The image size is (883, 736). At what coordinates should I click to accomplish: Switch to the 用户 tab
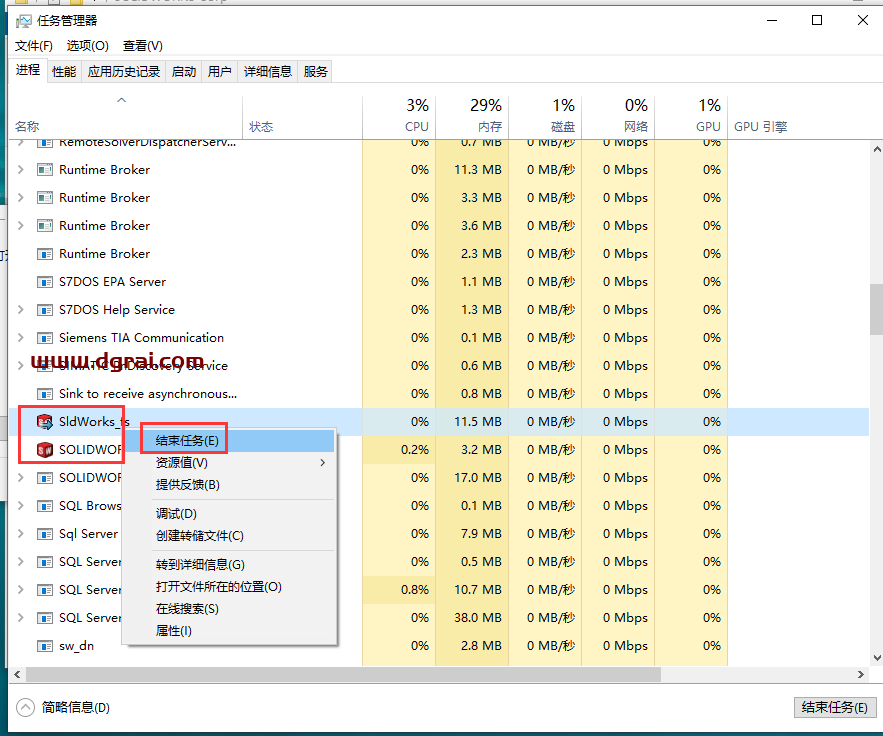220,72
